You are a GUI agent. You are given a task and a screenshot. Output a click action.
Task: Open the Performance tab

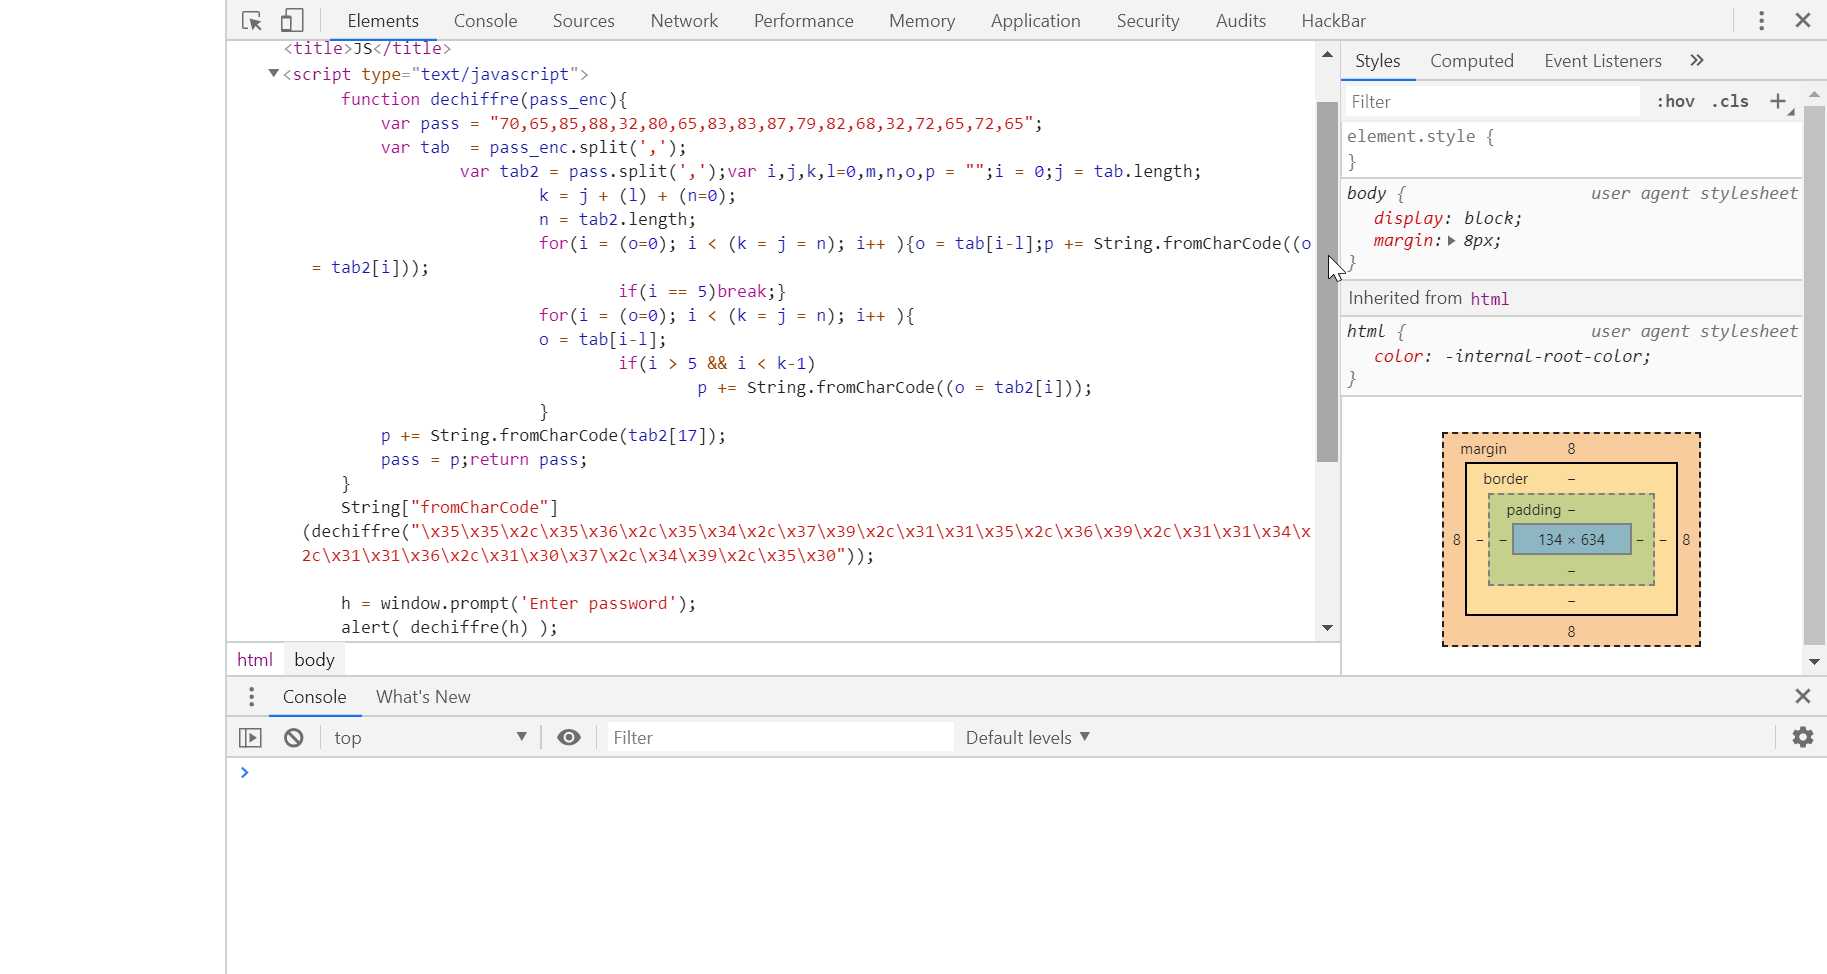pos(803,21)
